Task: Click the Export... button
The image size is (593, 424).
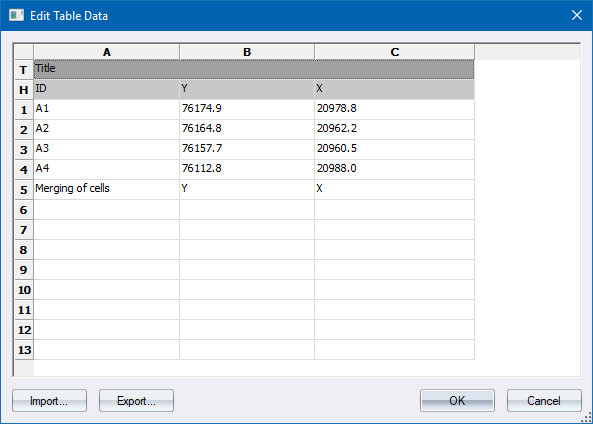Action: coord(137,401)
